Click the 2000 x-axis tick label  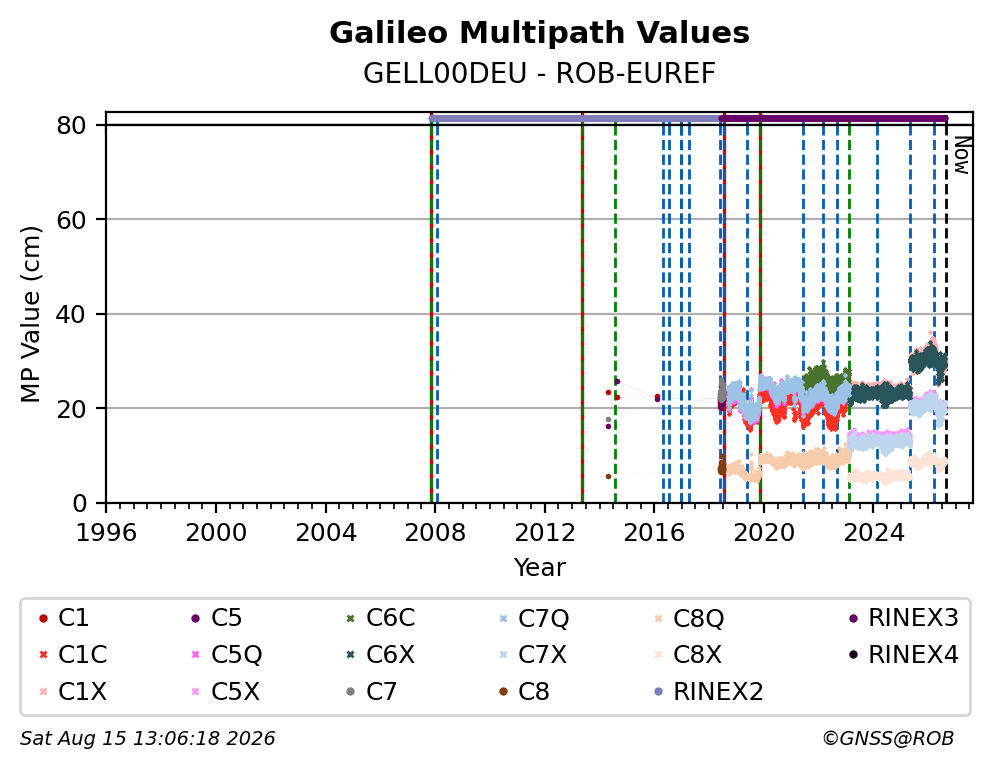tap(216, 533)
